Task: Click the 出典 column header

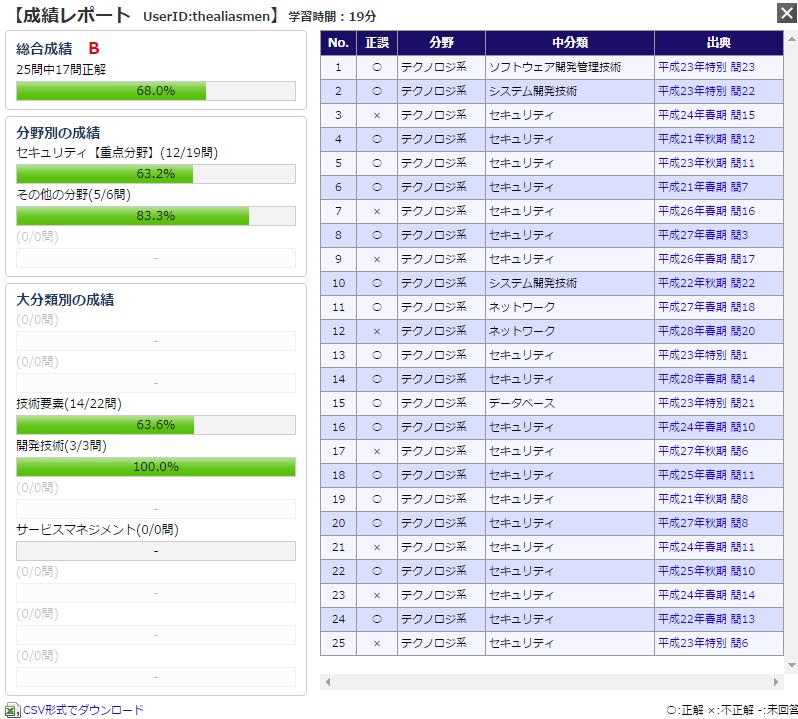Action: [x=719, y=43]
